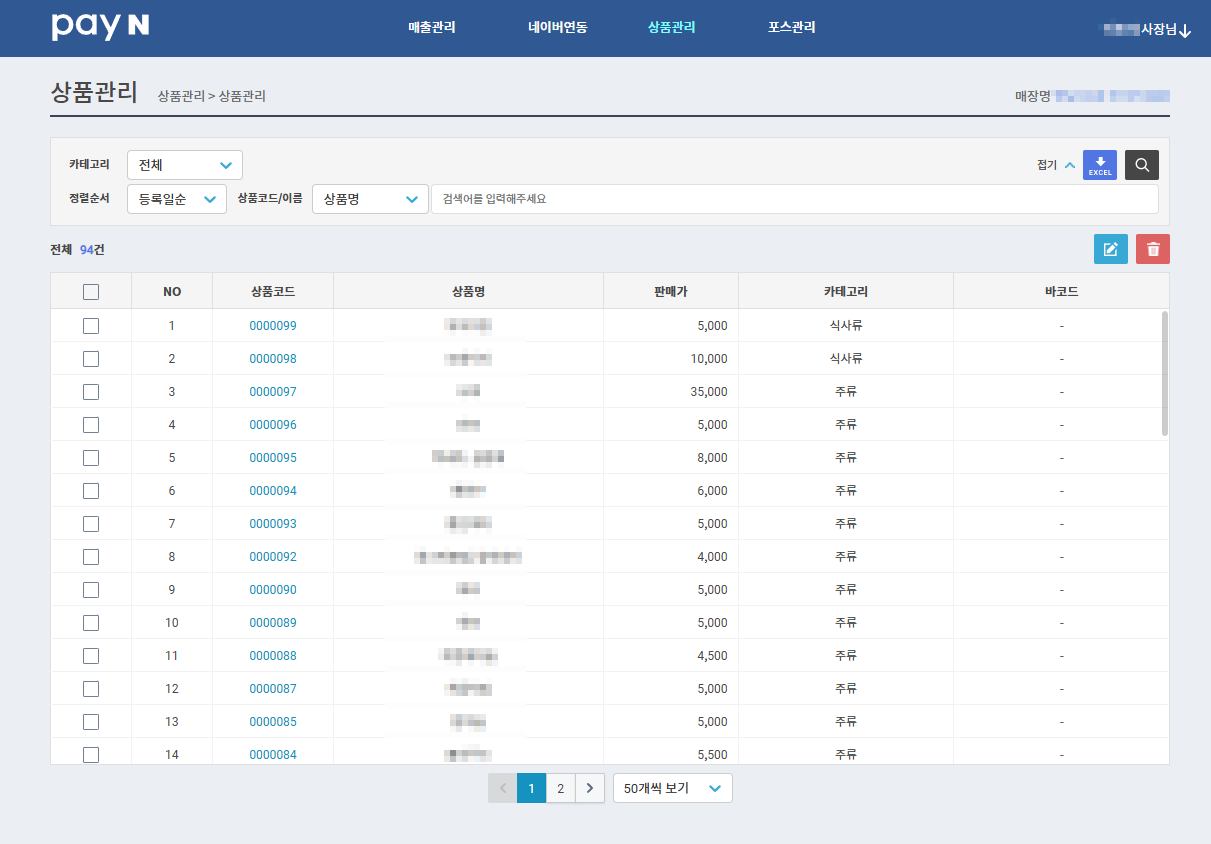Open product code 0000095 link
This screenshot has height=844, width=1211.
click(x=273, y=458)
